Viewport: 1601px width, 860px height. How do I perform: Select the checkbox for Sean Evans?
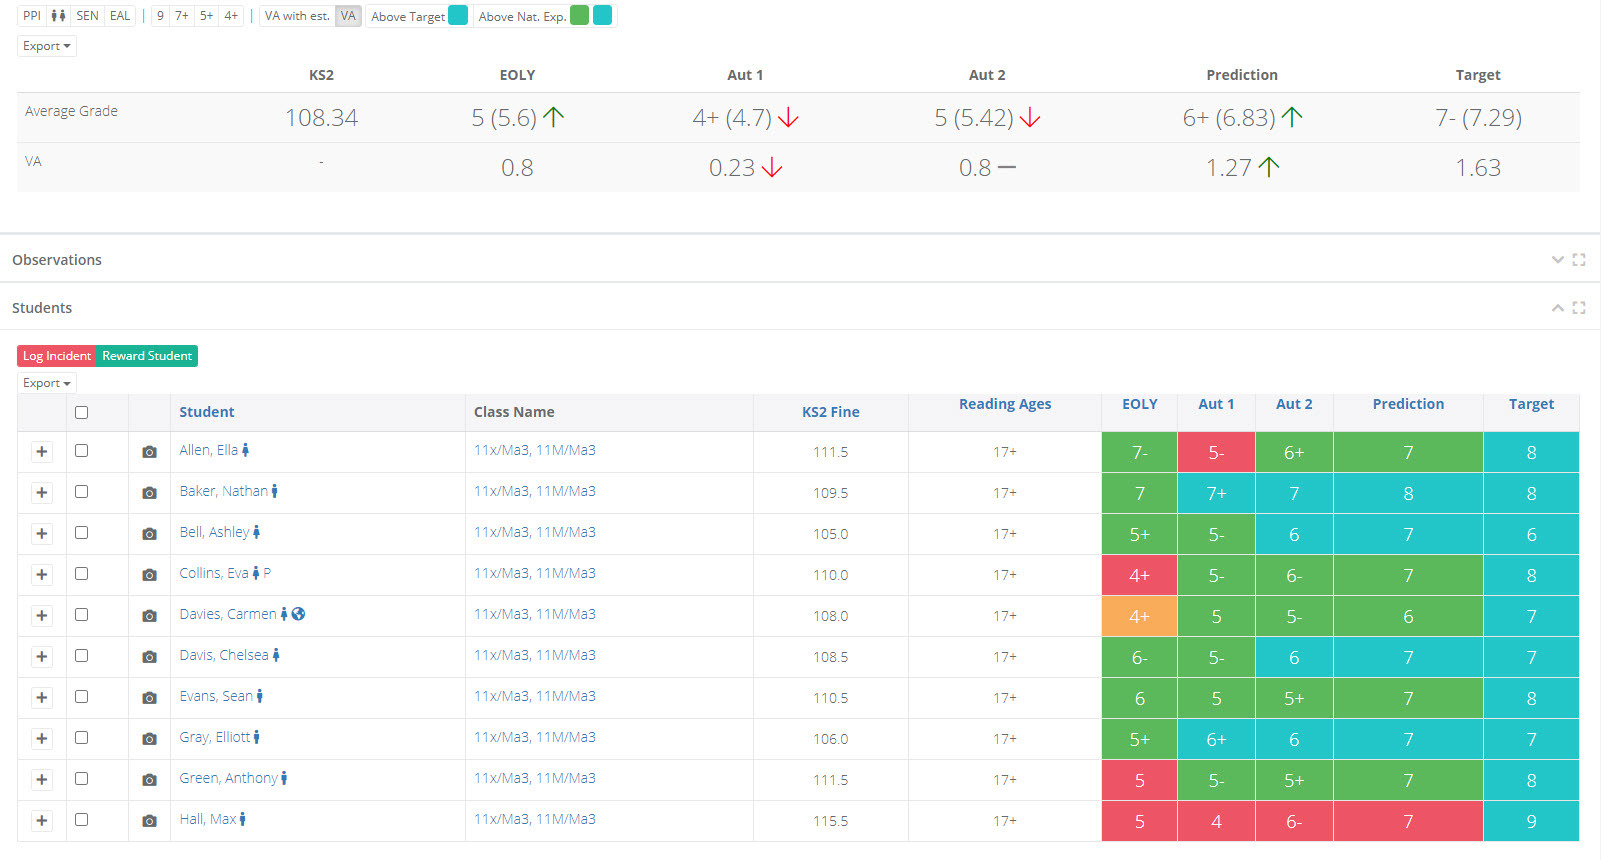click(82, 697)
